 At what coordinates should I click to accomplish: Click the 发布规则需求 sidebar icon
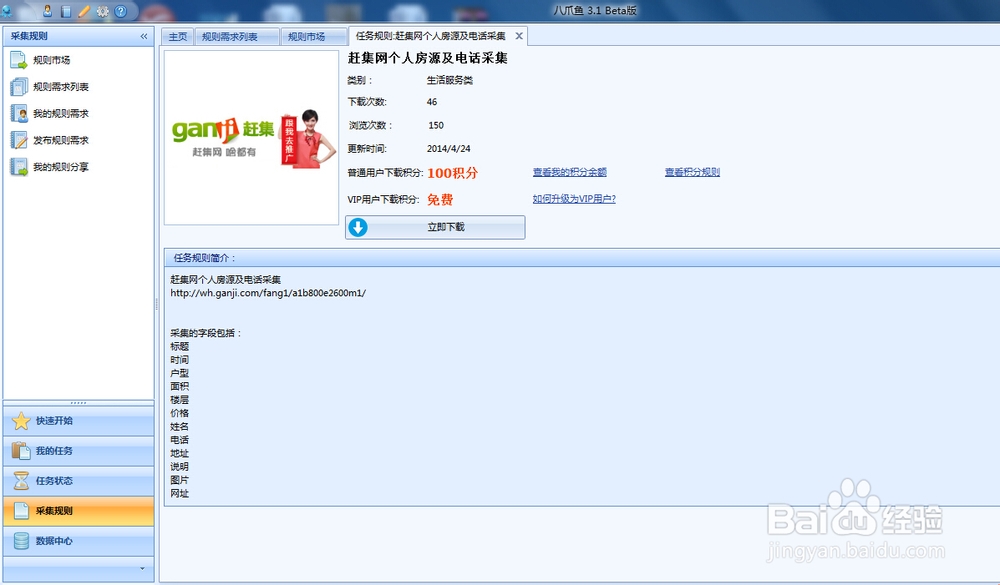point(18,140)
